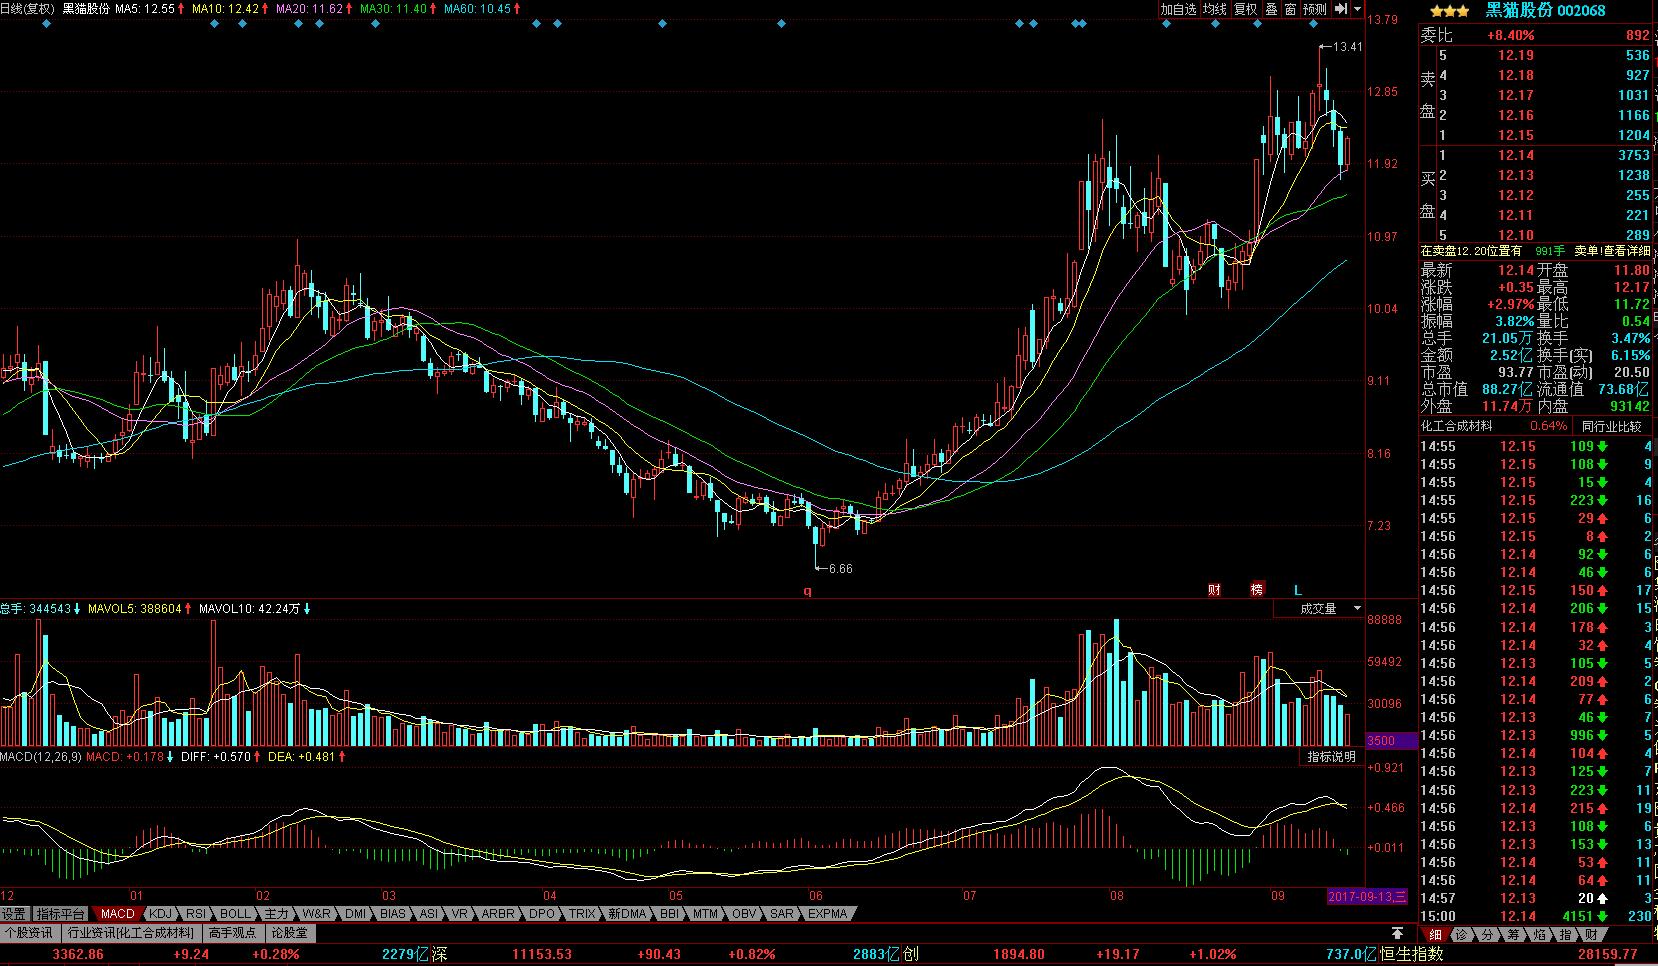Viewport: 1658px width, 966px height.
Task: Click the 预测 forecast button
Action: (1315, 9)
